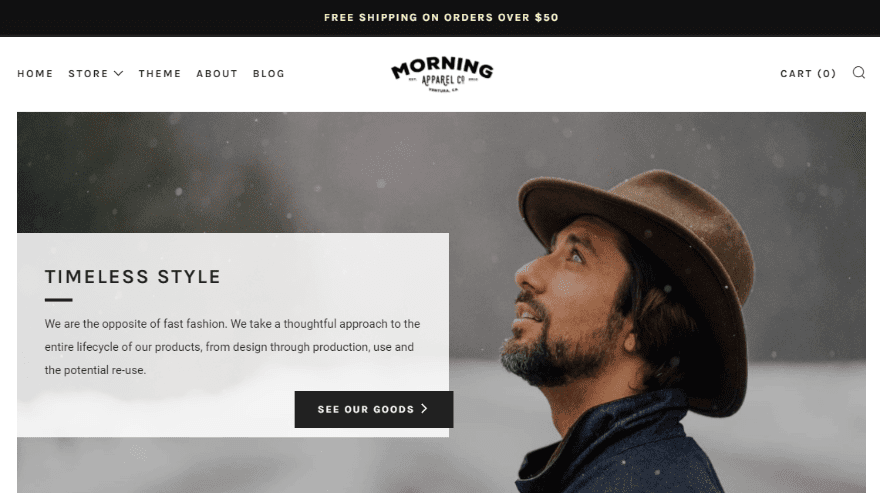Open the Store navigation menu
This screenshot has height=493, width=880.
(95, 74)
